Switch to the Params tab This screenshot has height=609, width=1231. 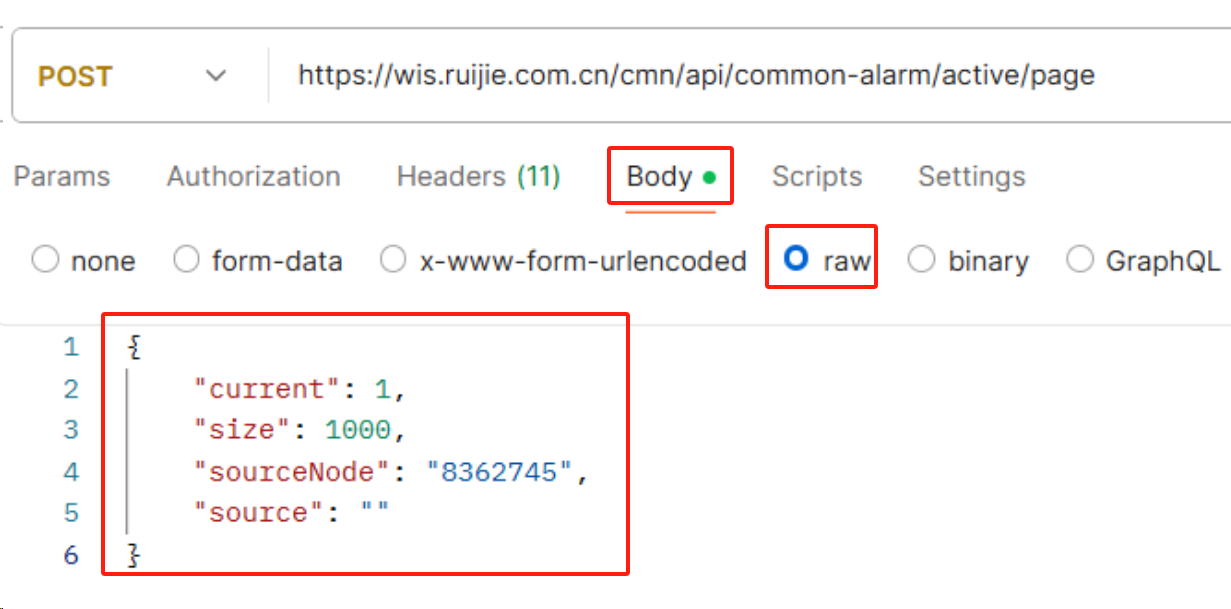(x=62, y=177)
